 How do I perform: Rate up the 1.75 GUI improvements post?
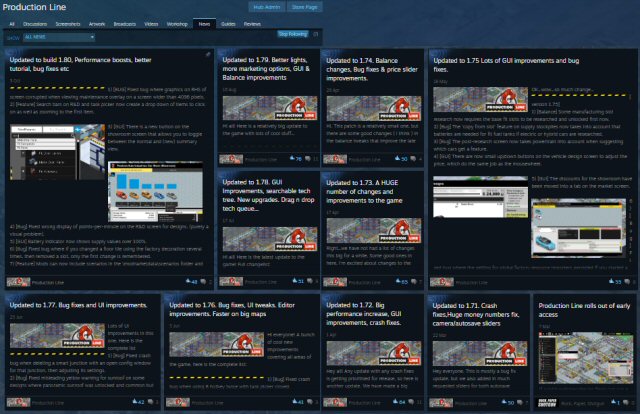[611, 281]
